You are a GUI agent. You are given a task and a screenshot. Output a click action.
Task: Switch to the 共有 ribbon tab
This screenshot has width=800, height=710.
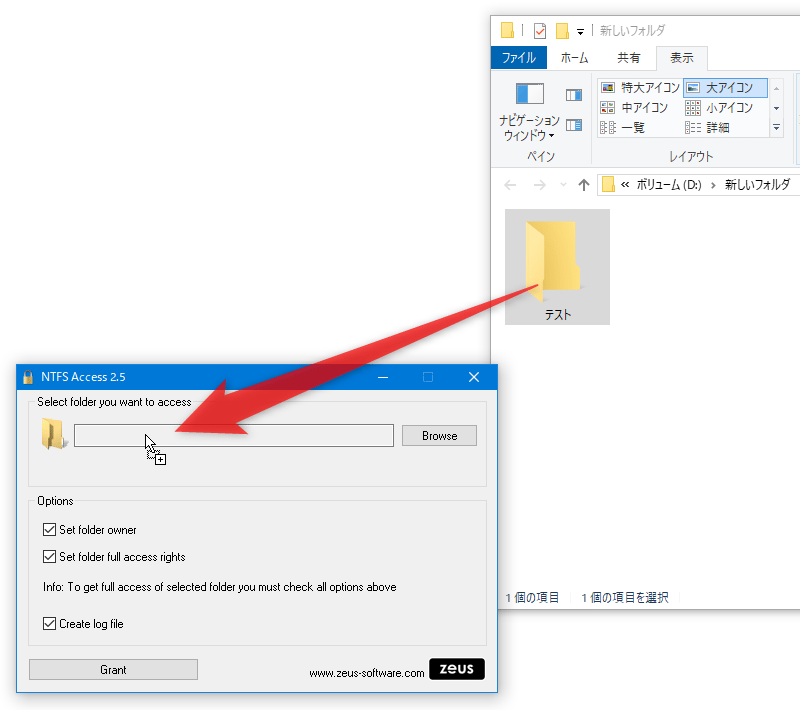click(x=629, y=58)
